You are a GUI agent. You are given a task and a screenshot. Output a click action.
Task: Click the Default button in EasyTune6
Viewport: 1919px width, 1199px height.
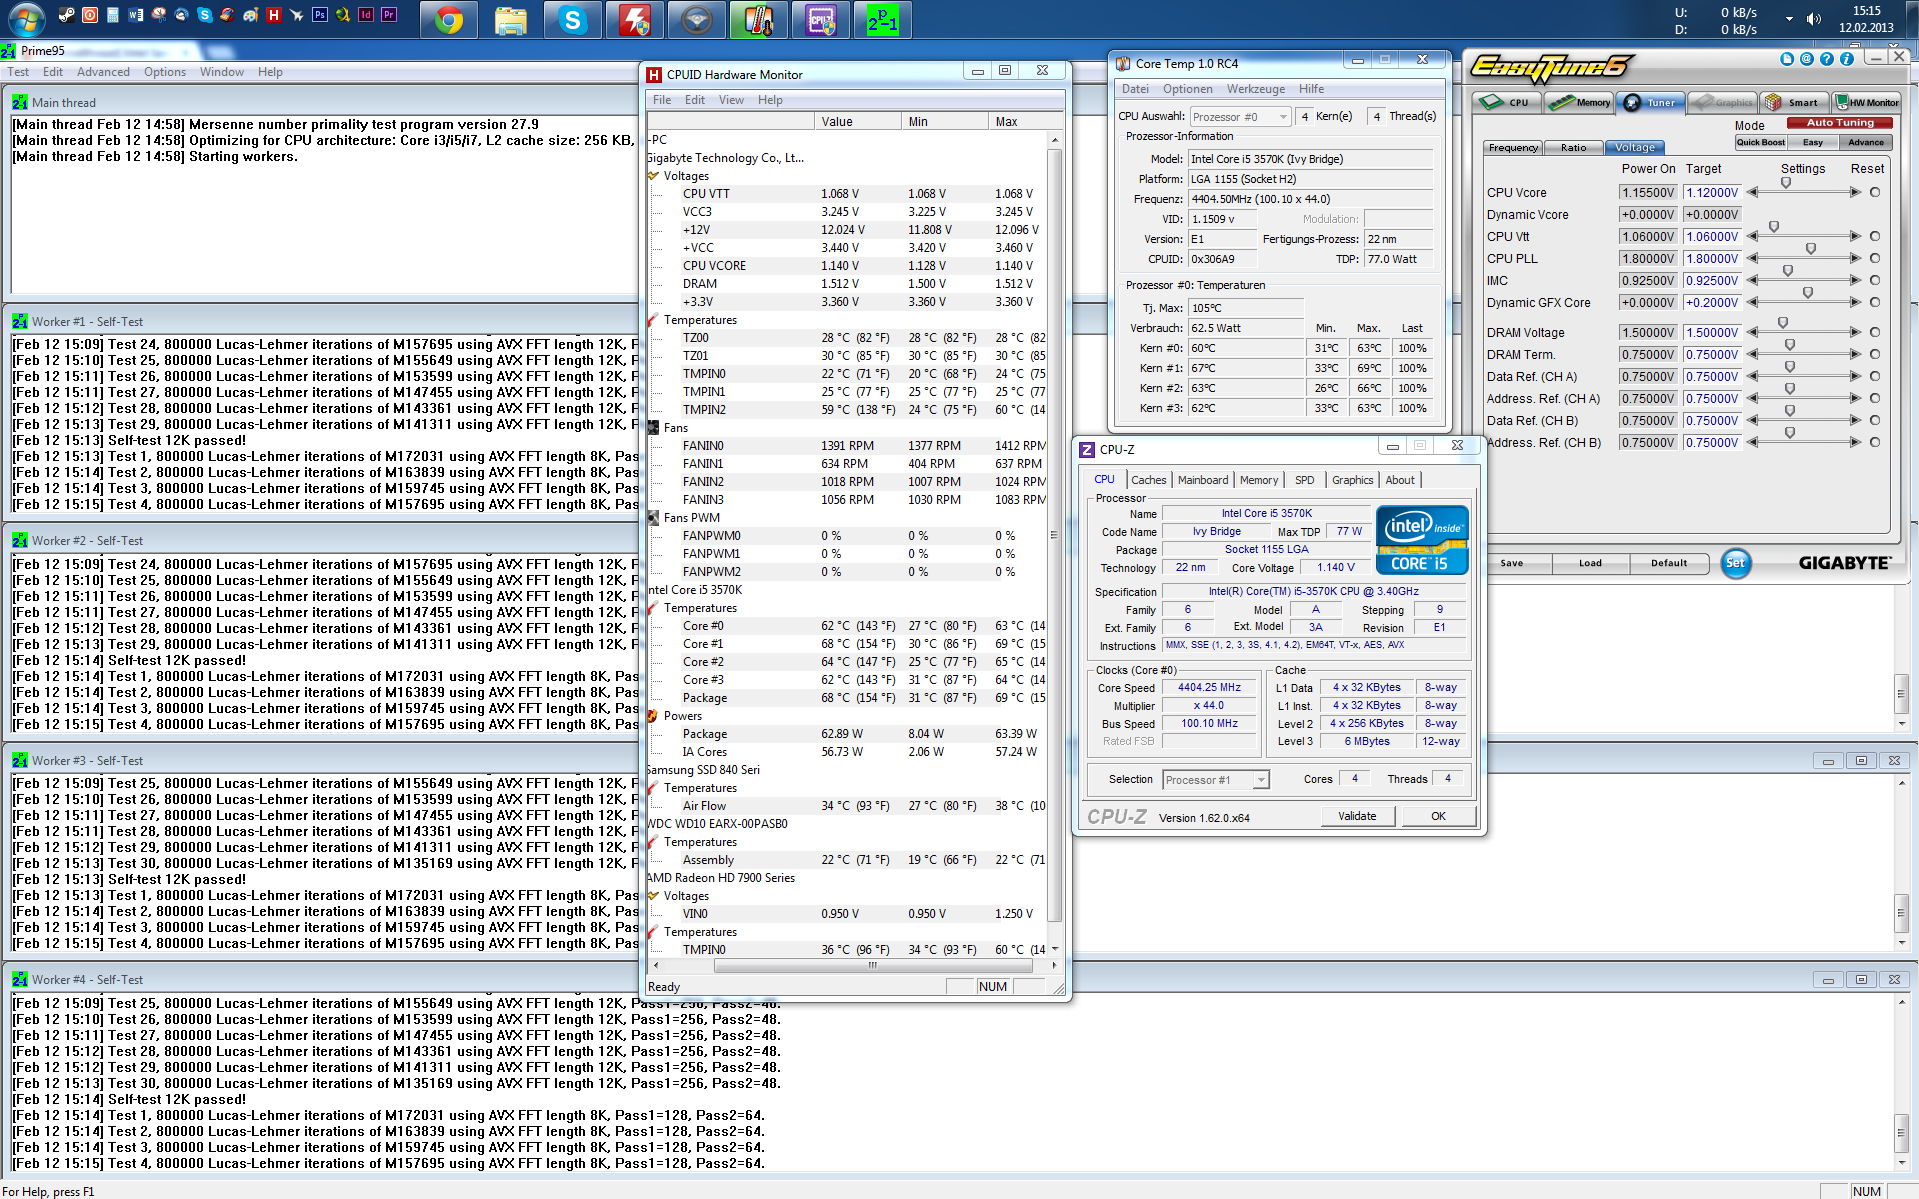tap(1669, 563)
